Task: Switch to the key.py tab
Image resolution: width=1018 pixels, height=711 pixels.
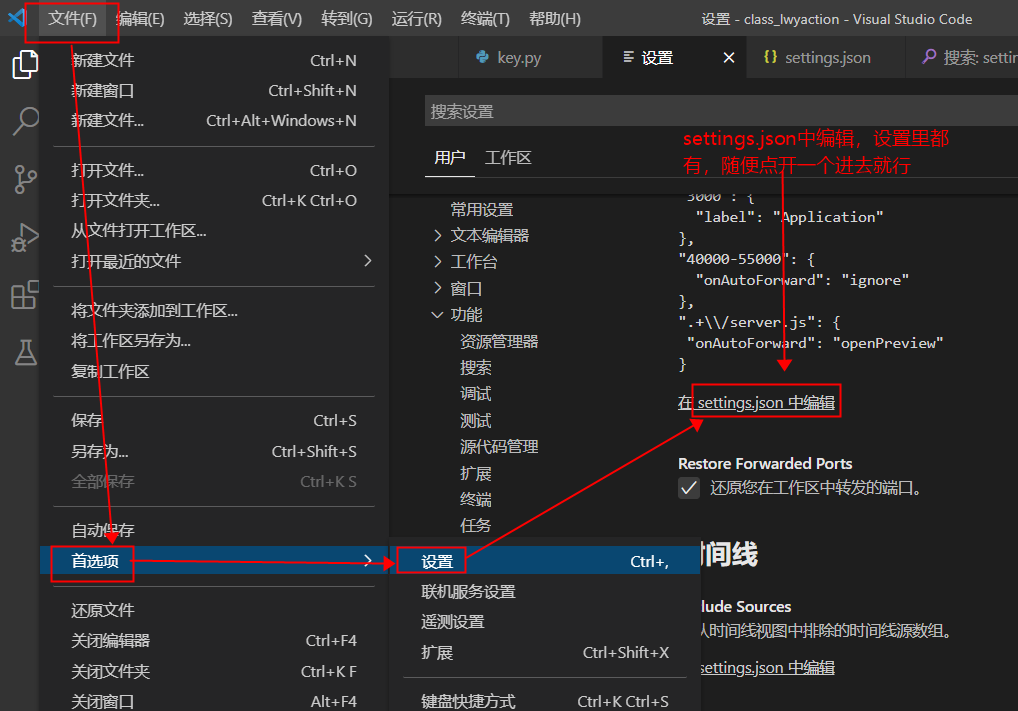Action: click(x=530, y=58)
